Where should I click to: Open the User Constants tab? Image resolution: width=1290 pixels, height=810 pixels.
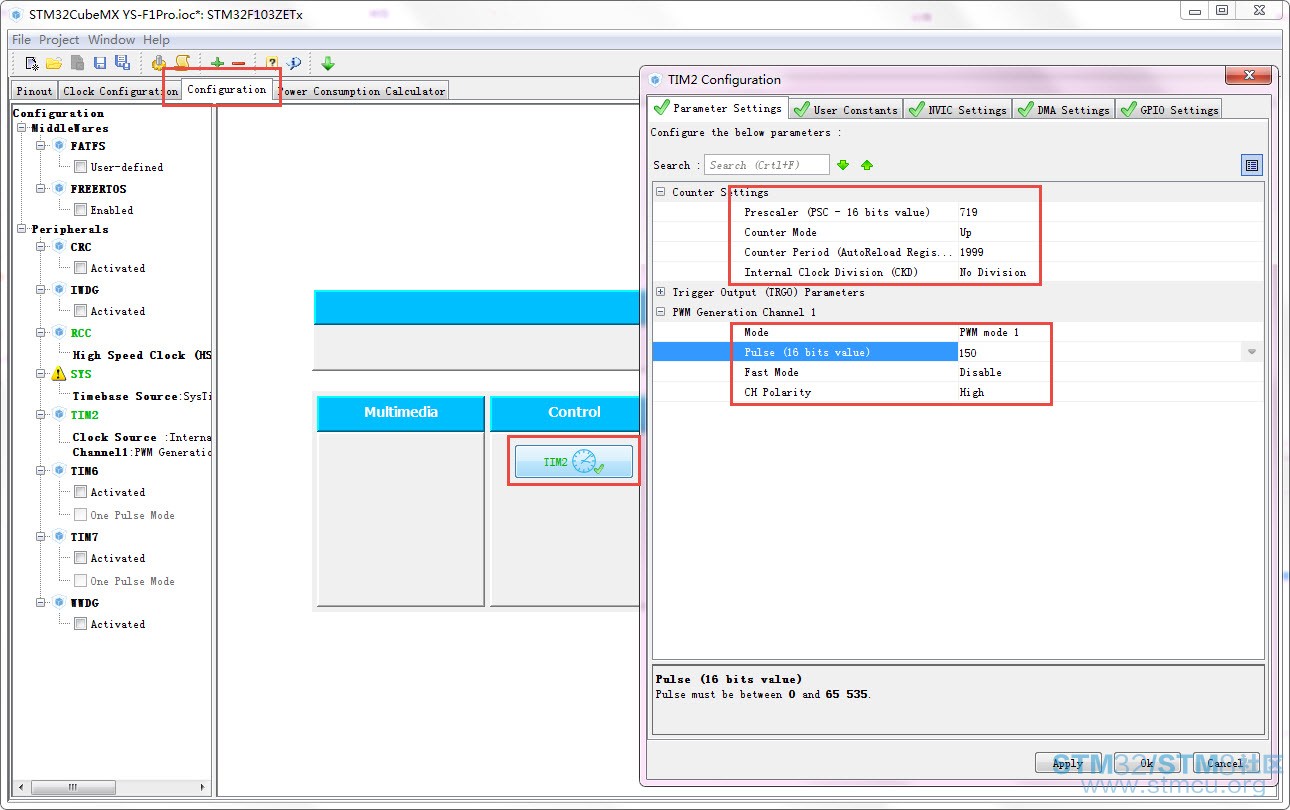845,109
